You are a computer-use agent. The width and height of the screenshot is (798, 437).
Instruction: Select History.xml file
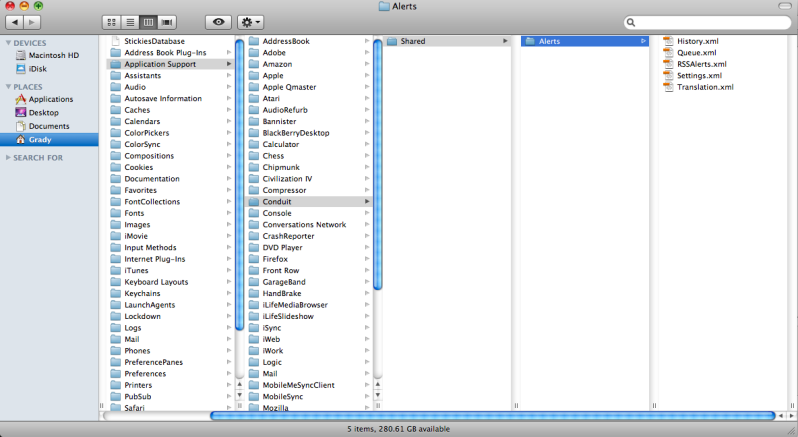click(x=697, y=41)
